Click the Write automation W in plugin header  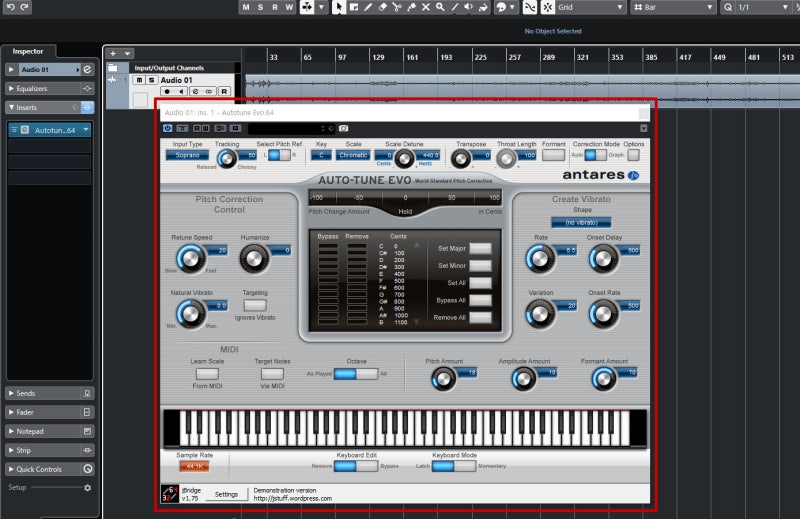click(x=205, y=128)
